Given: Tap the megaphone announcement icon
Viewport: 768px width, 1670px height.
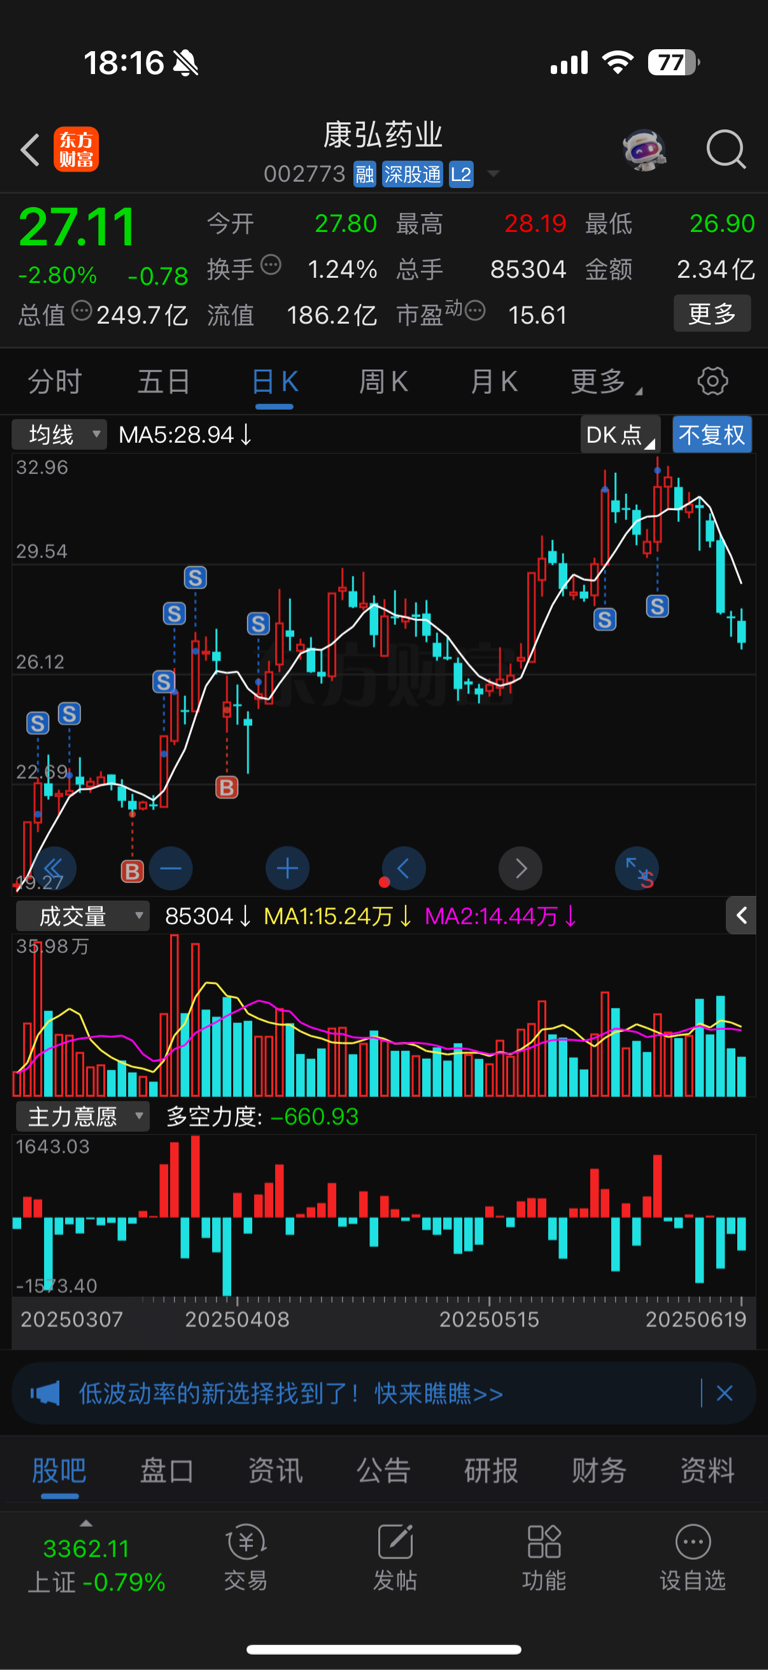Looking at the screenshot, I should point(45,1393).
